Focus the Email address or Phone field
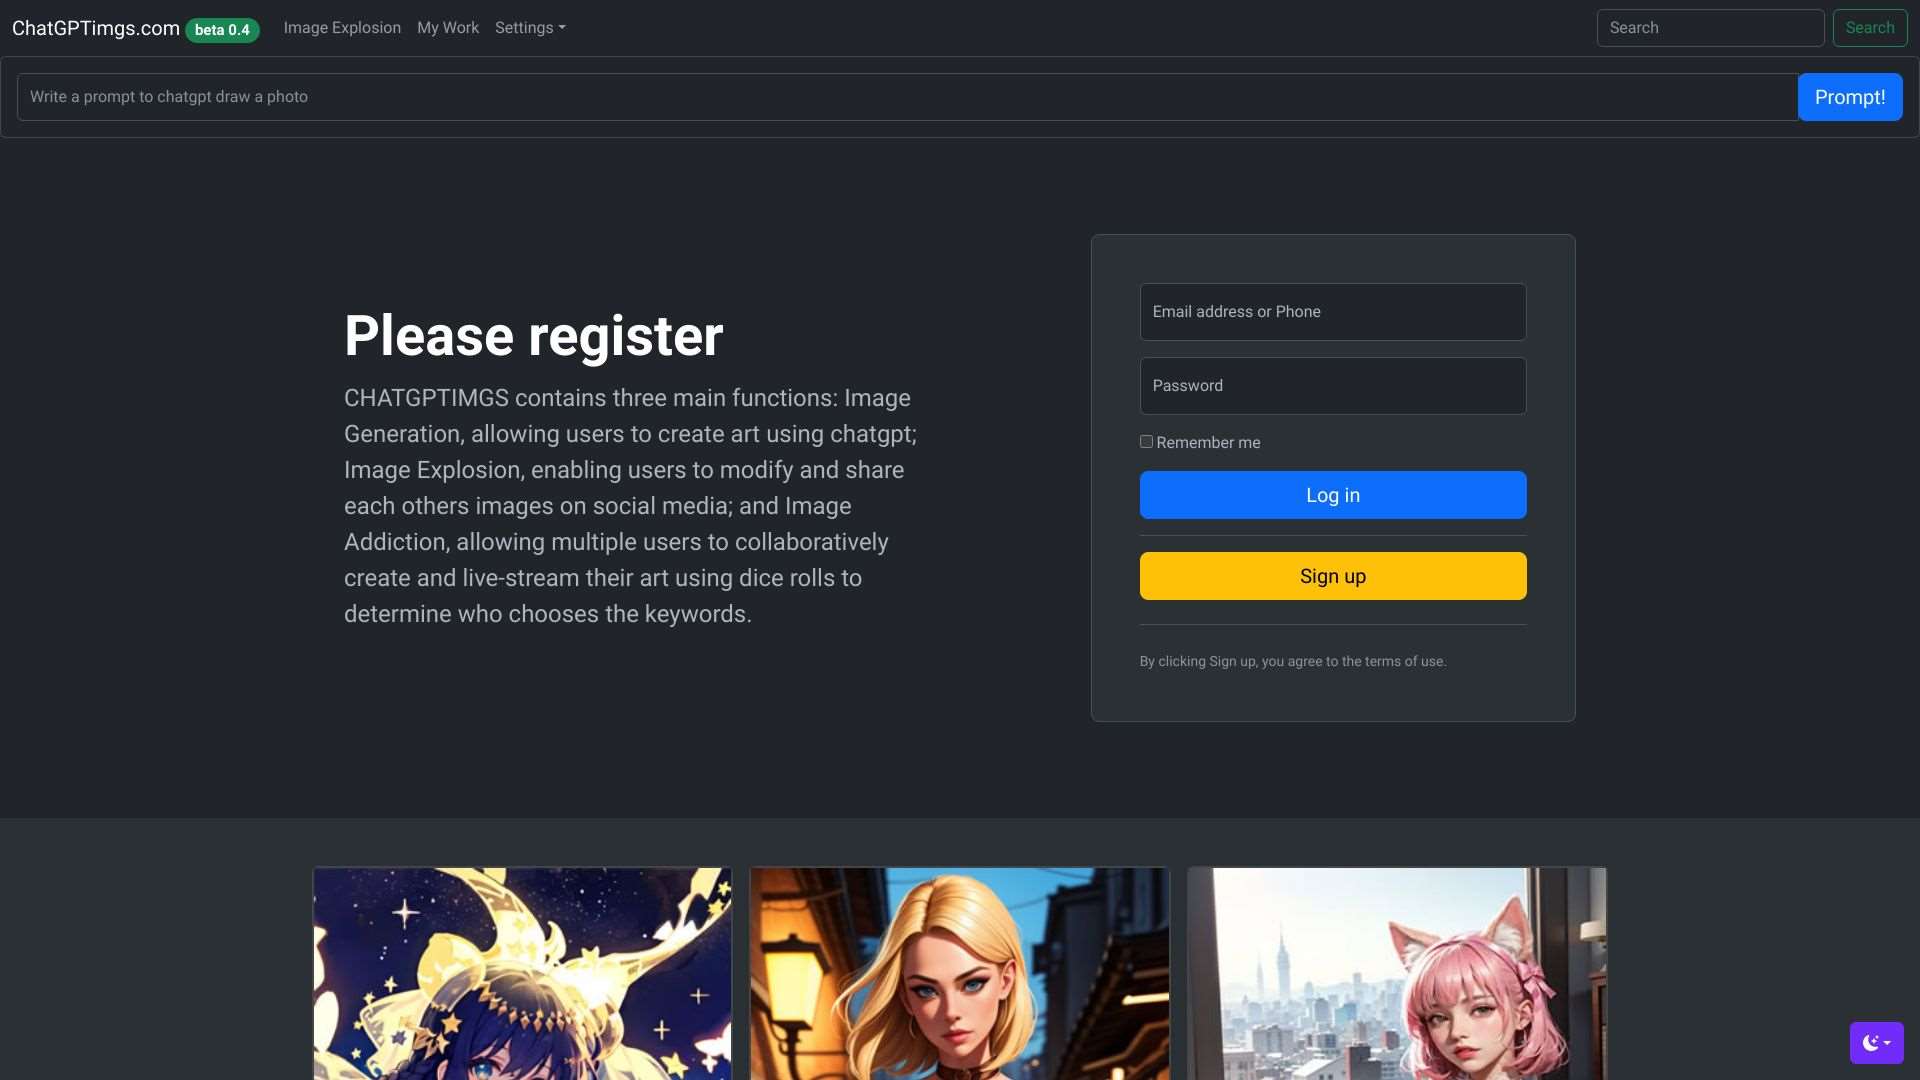 (x=1332, y=312)
